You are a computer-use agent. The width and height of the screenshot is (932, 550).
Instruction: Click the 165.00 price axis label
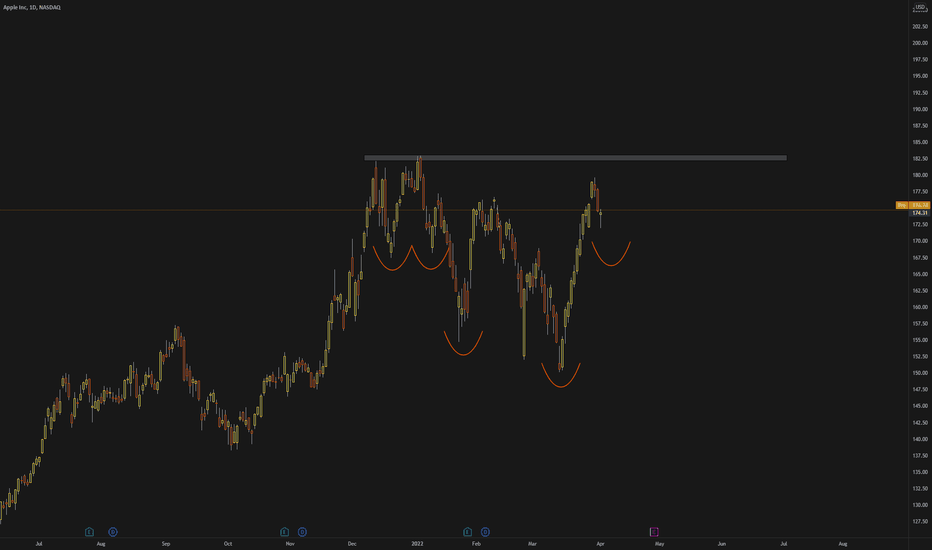tap(920, 274)
